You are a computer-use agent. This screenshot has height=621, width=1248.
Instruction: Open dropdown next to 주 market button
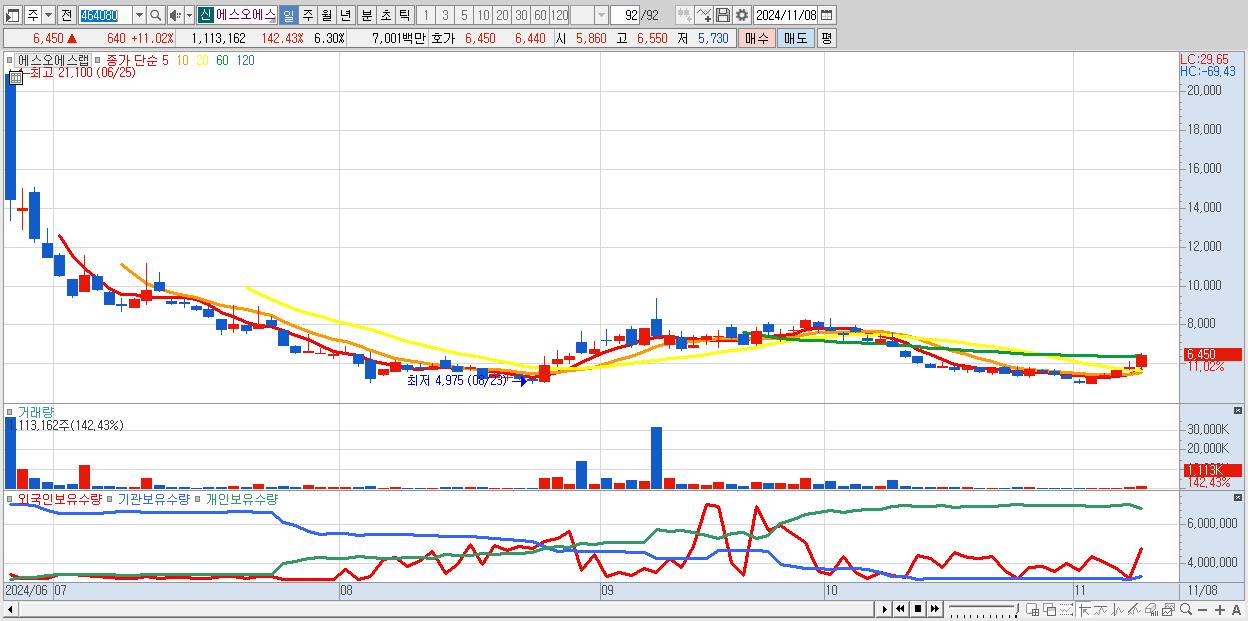point(48,16)
